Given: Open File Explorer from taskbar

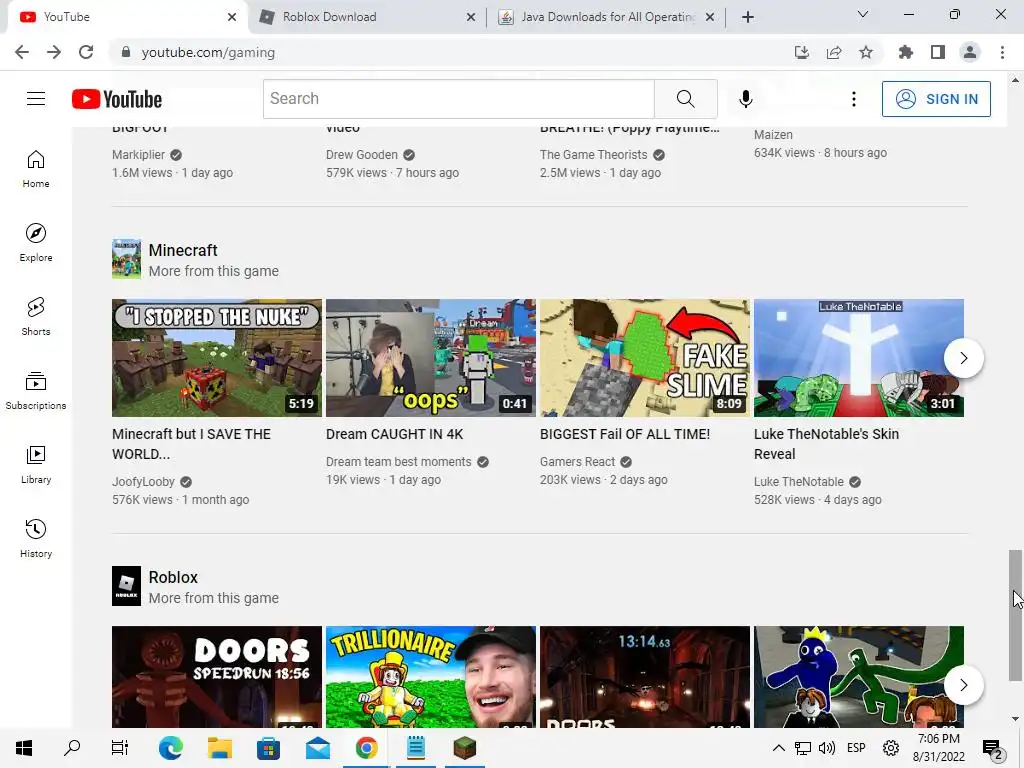Looking at the screenshot, I should (220, 748).
